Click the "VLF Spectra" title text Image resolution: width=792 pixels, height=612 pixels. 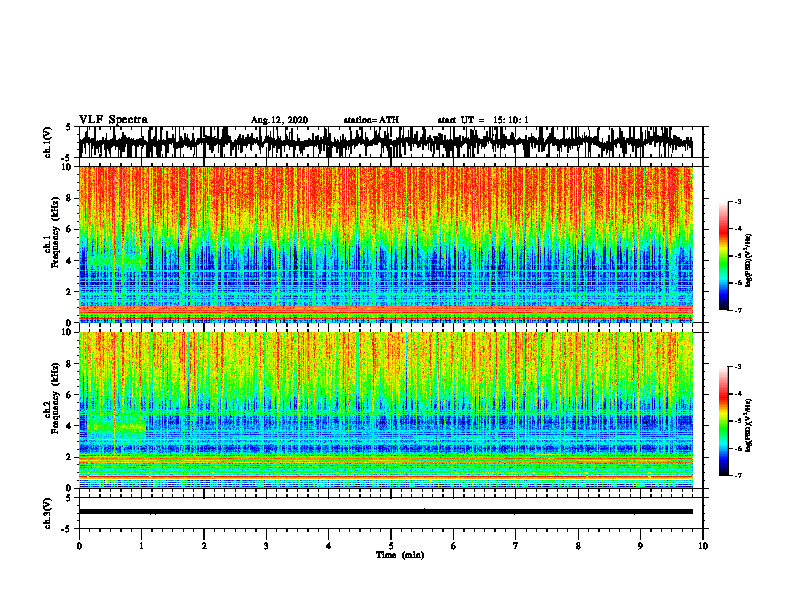click(x=113, y=120)
